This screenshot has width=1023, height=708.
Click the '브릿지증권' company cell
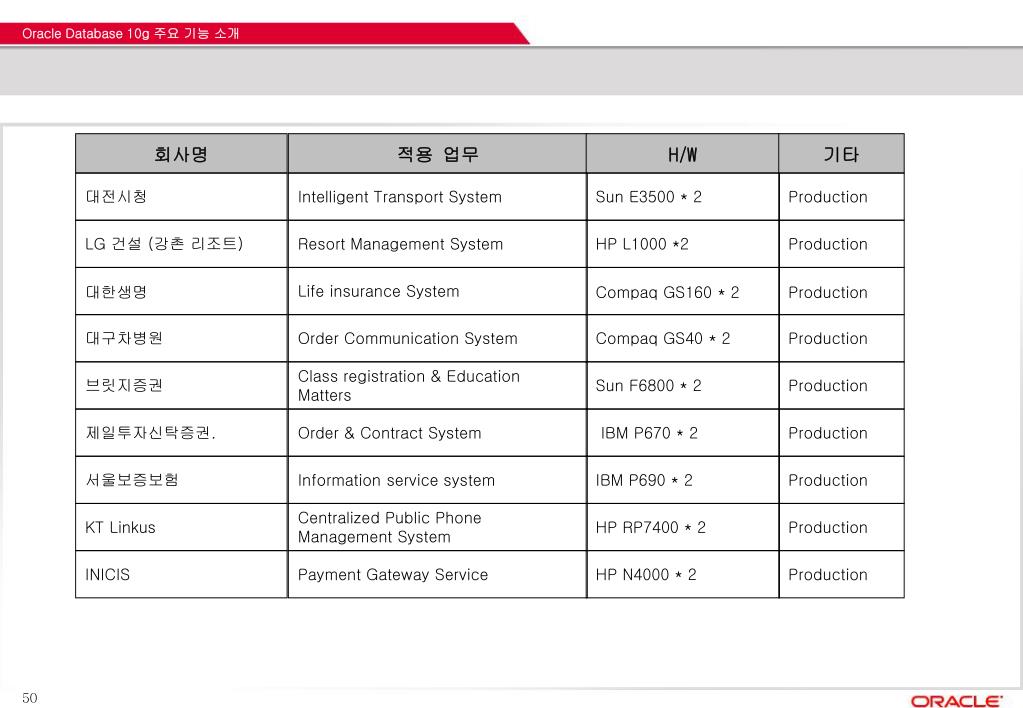181,386
